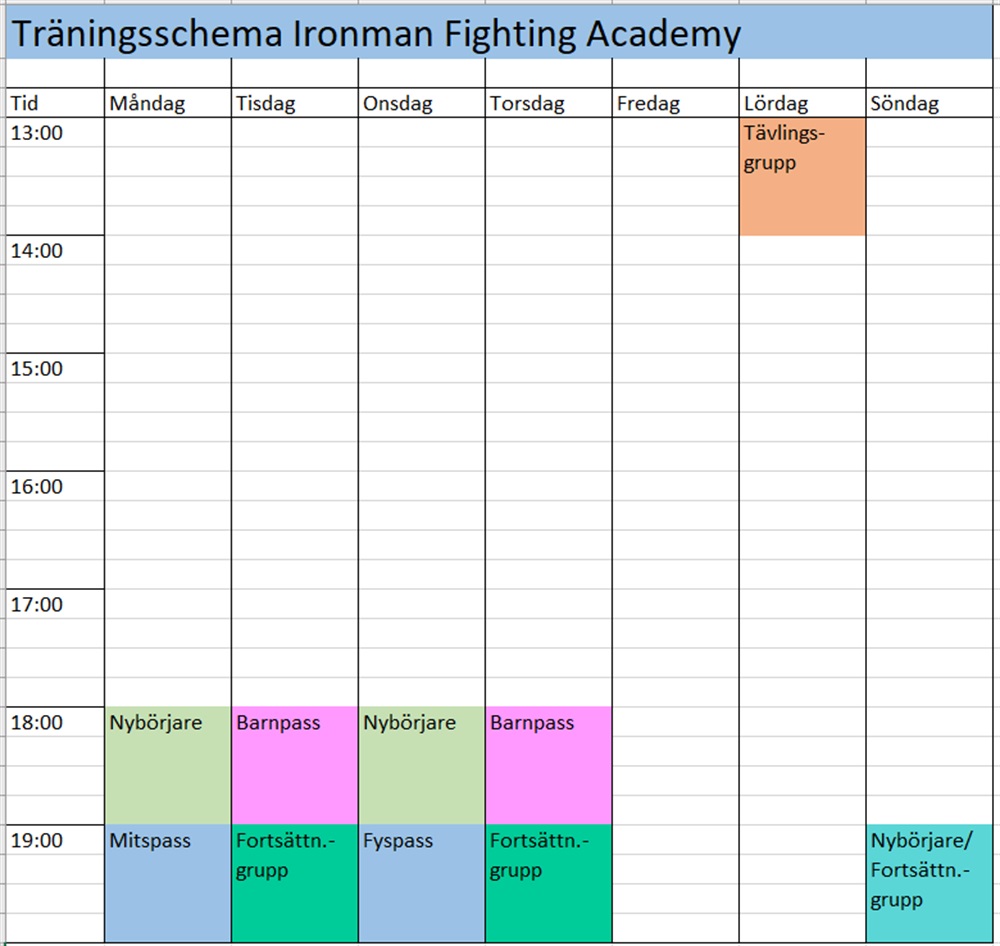Viewport: 1000px width, 946px height.
Task: Select the 15:00 time cell
Action: click(x=54, y=369)
